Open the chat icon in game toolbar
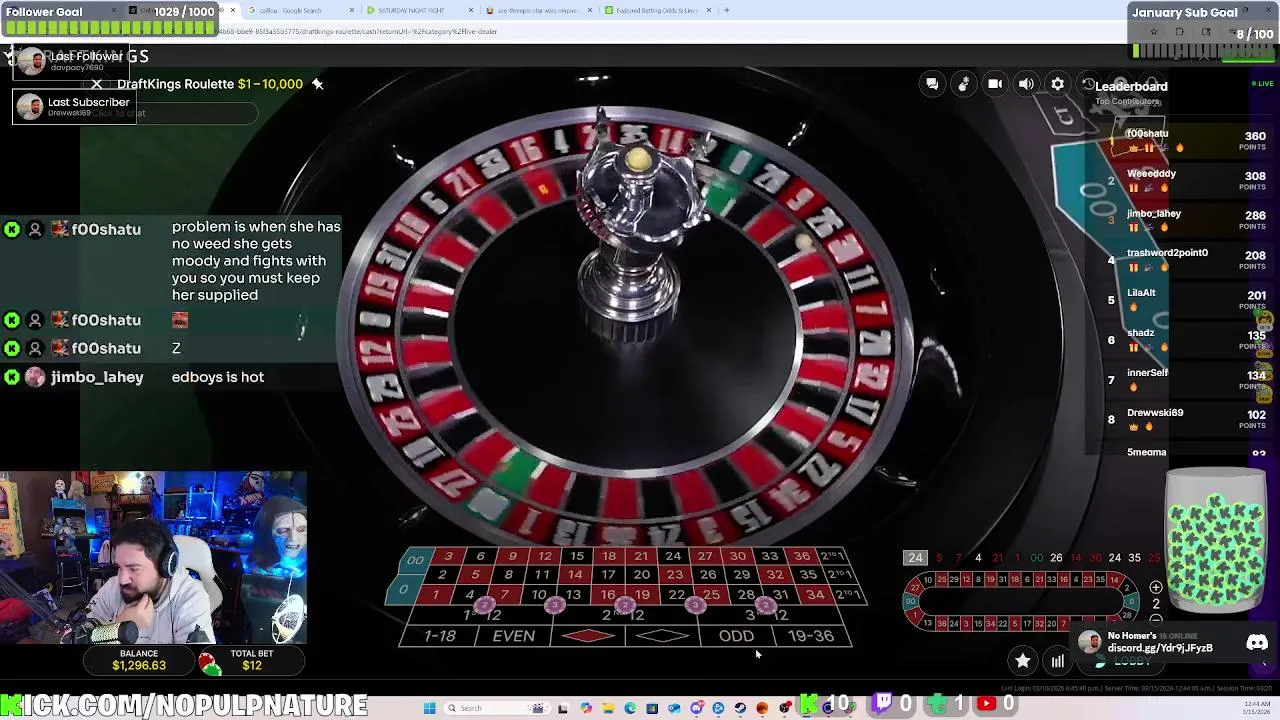This screenshot has width=1280, height=720. tap(932, 84)
